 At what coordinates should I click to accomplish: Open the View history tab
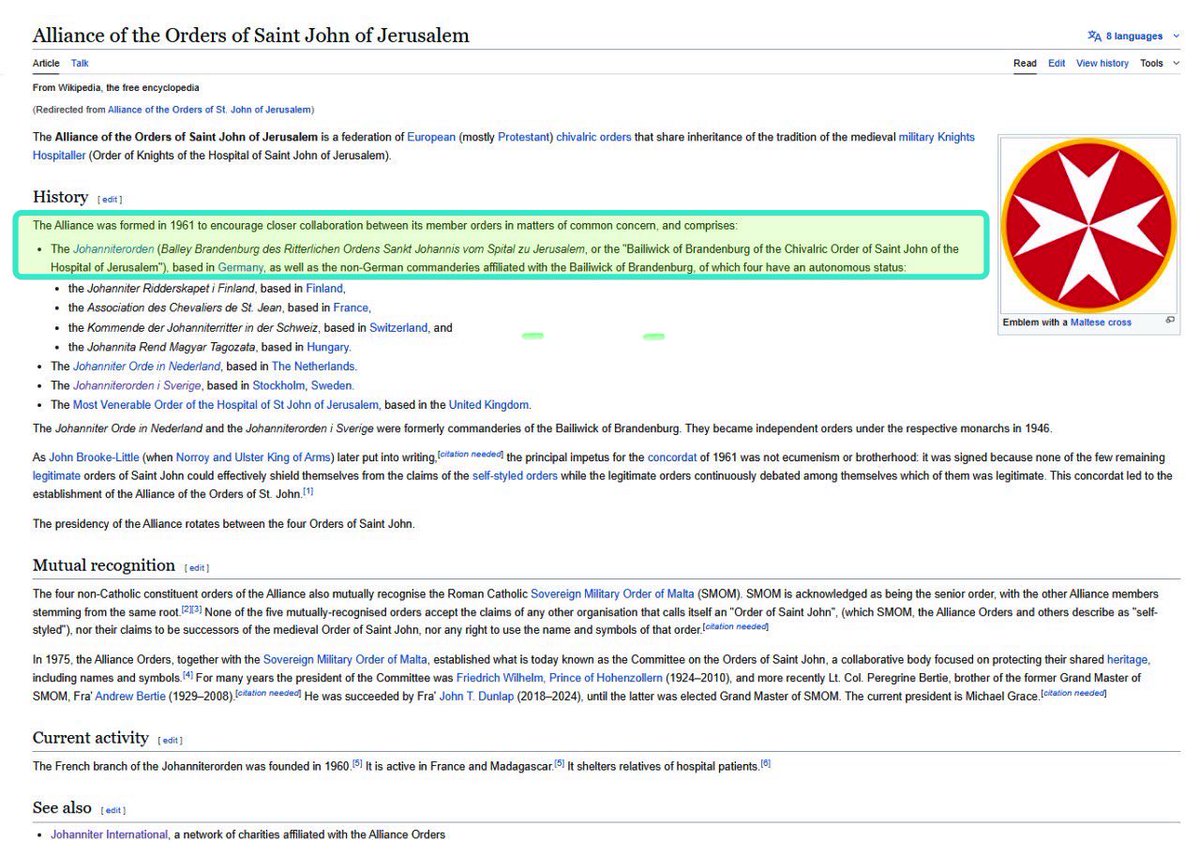pyautogui.click(x=1102, y=63)
